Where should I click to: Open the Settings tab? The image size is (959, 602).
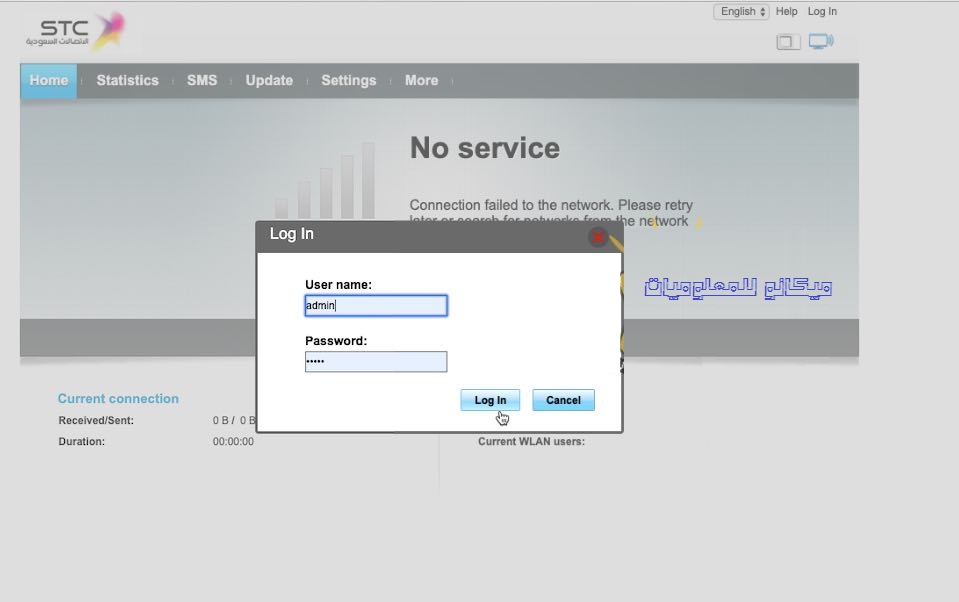pyautogui.click(x=348, y=80)
